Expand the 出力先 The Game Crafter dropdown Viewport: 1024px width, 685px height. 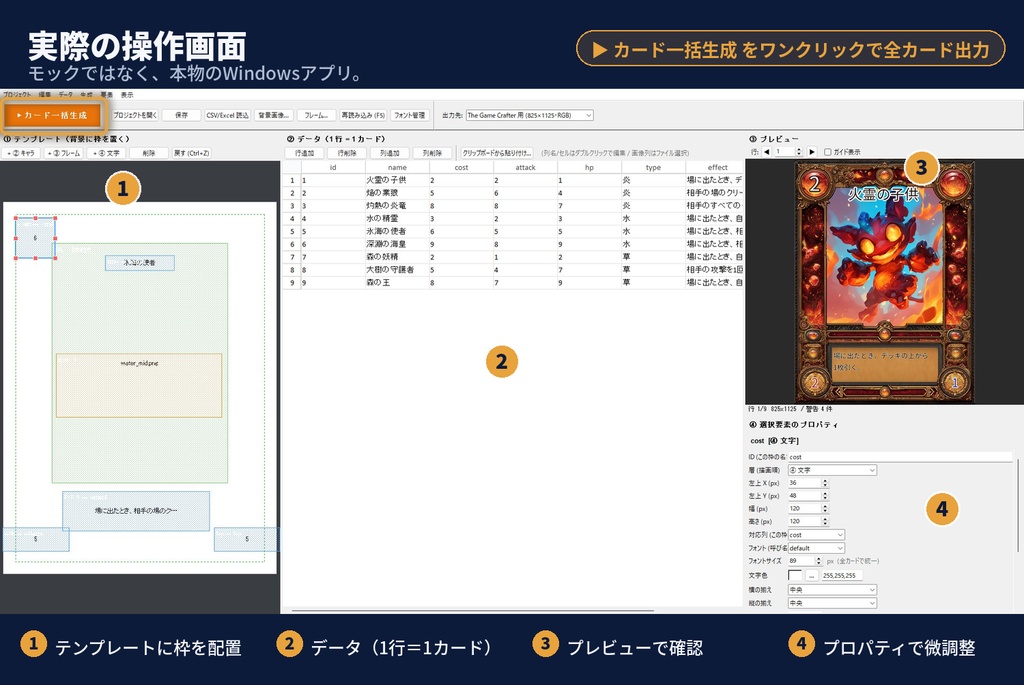(529, 115)
